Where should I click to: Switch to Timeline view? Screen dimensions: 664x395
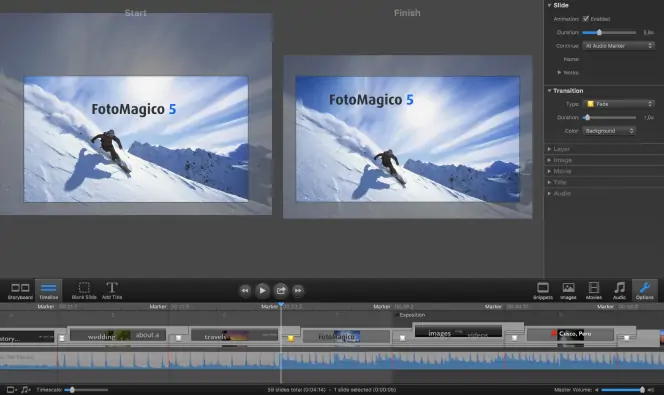click(x=49, y=291)
